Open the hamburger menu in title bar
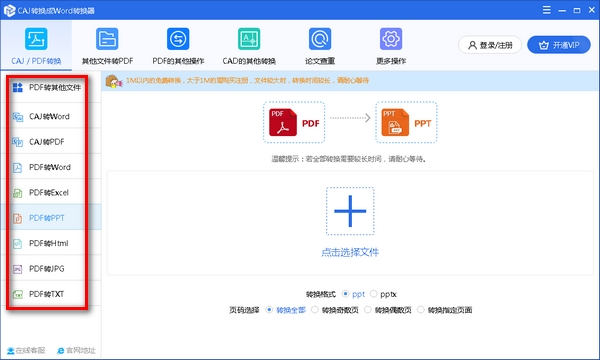Image resolution: width=600 pixels, height=360 pixels. point(547,10)
